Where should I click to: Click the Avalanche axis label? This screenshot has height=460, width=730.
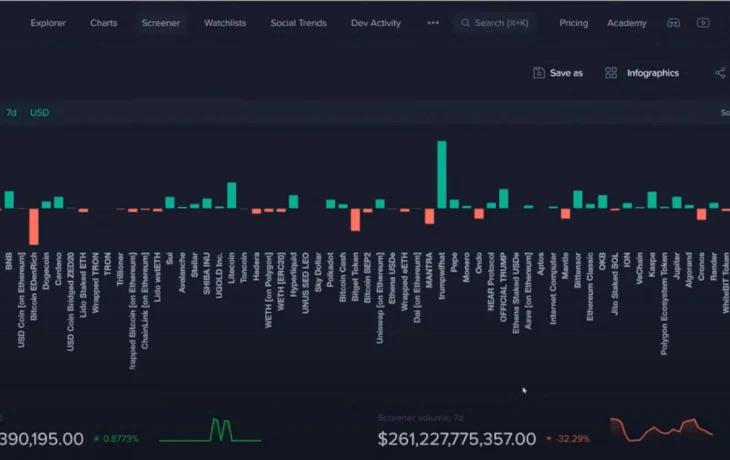coord(182,272)
